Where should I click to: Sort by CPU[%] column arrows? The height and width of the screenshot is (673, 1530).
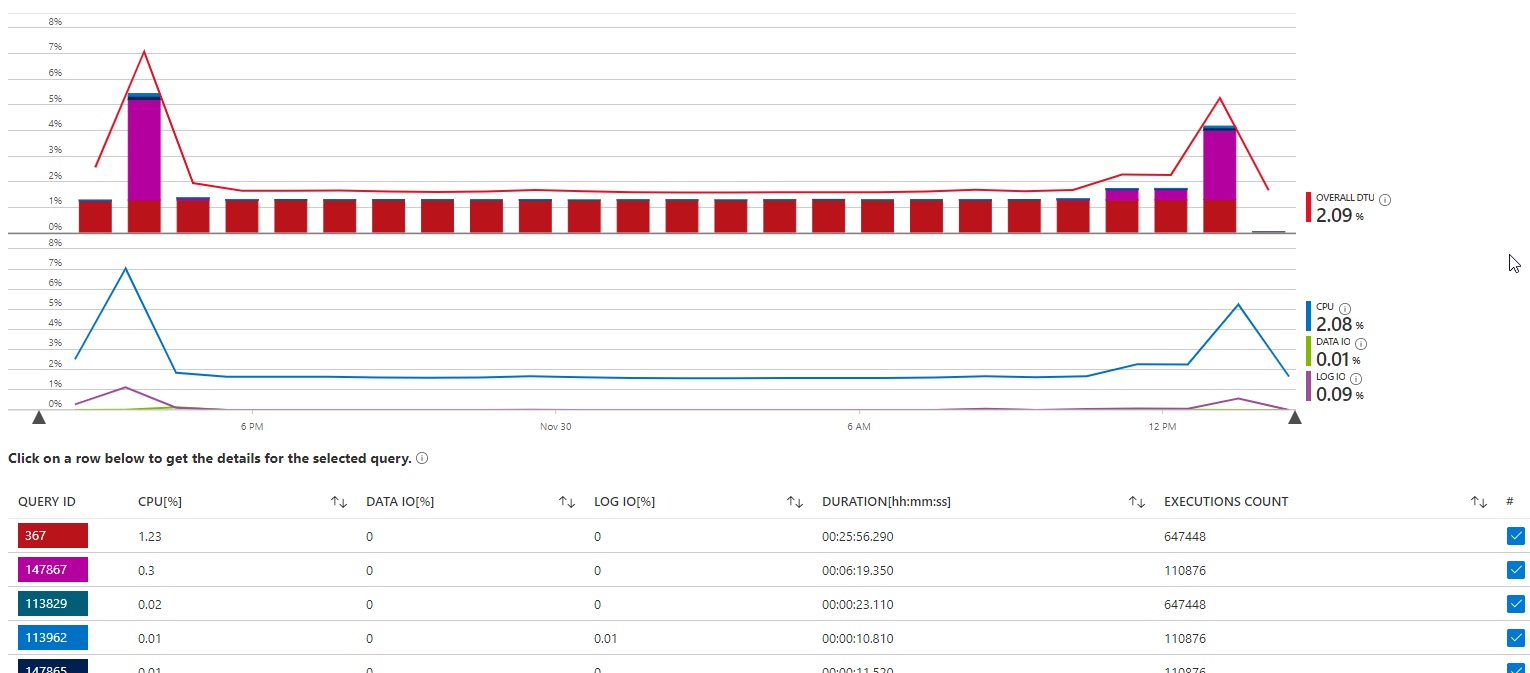point(339,502)
